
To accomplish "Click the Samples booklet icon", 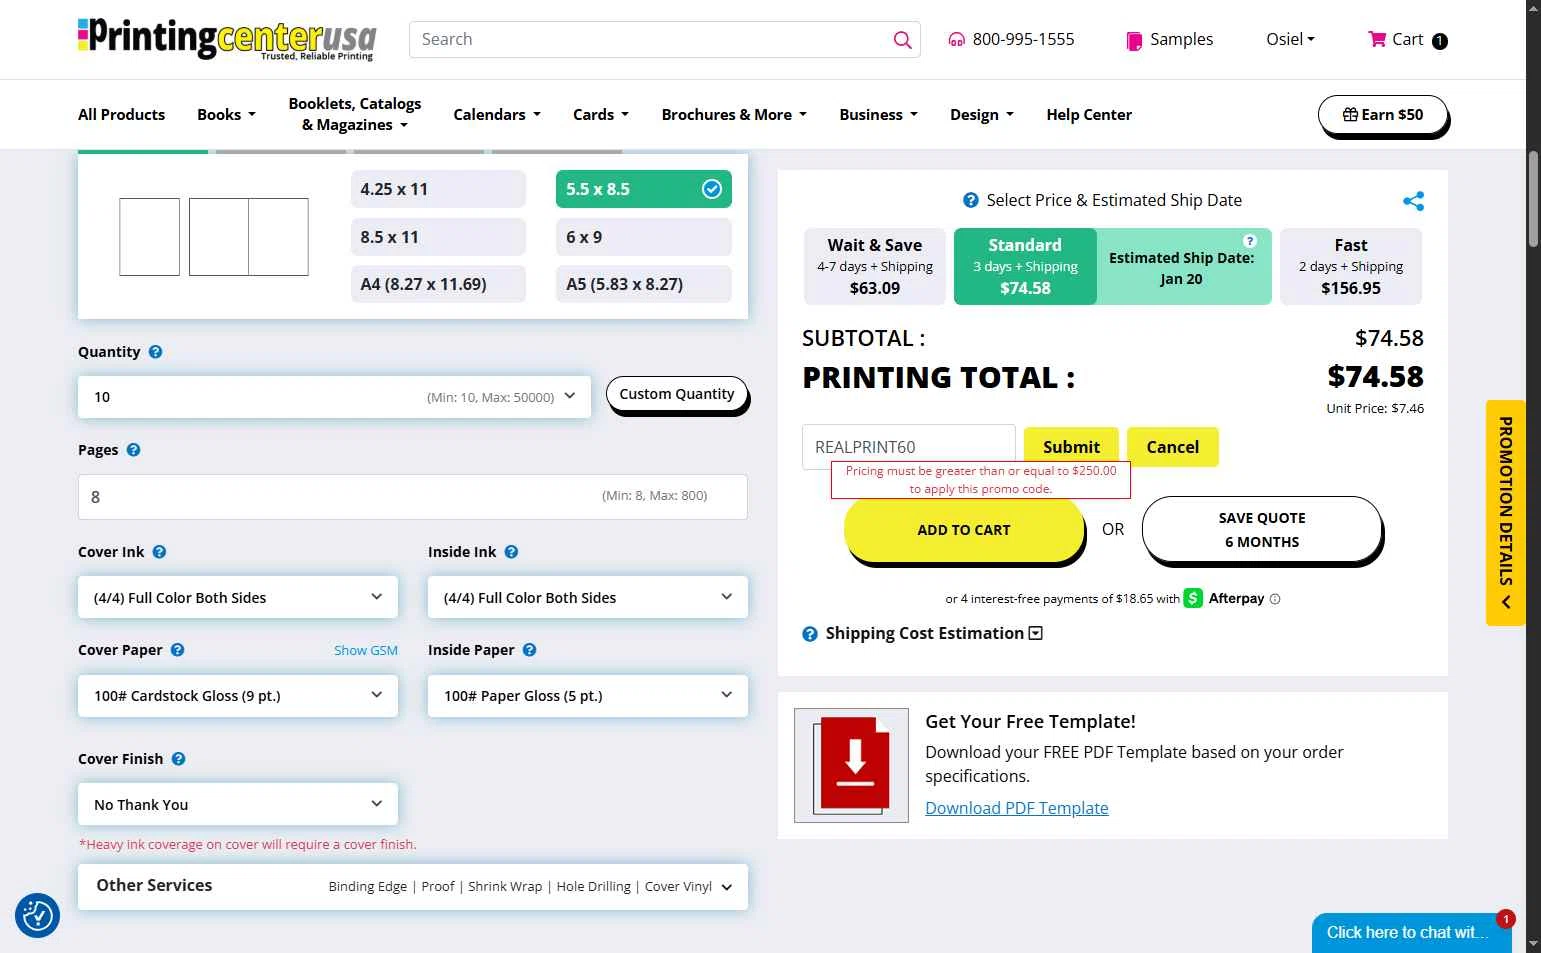I will tap(1134, 41).
